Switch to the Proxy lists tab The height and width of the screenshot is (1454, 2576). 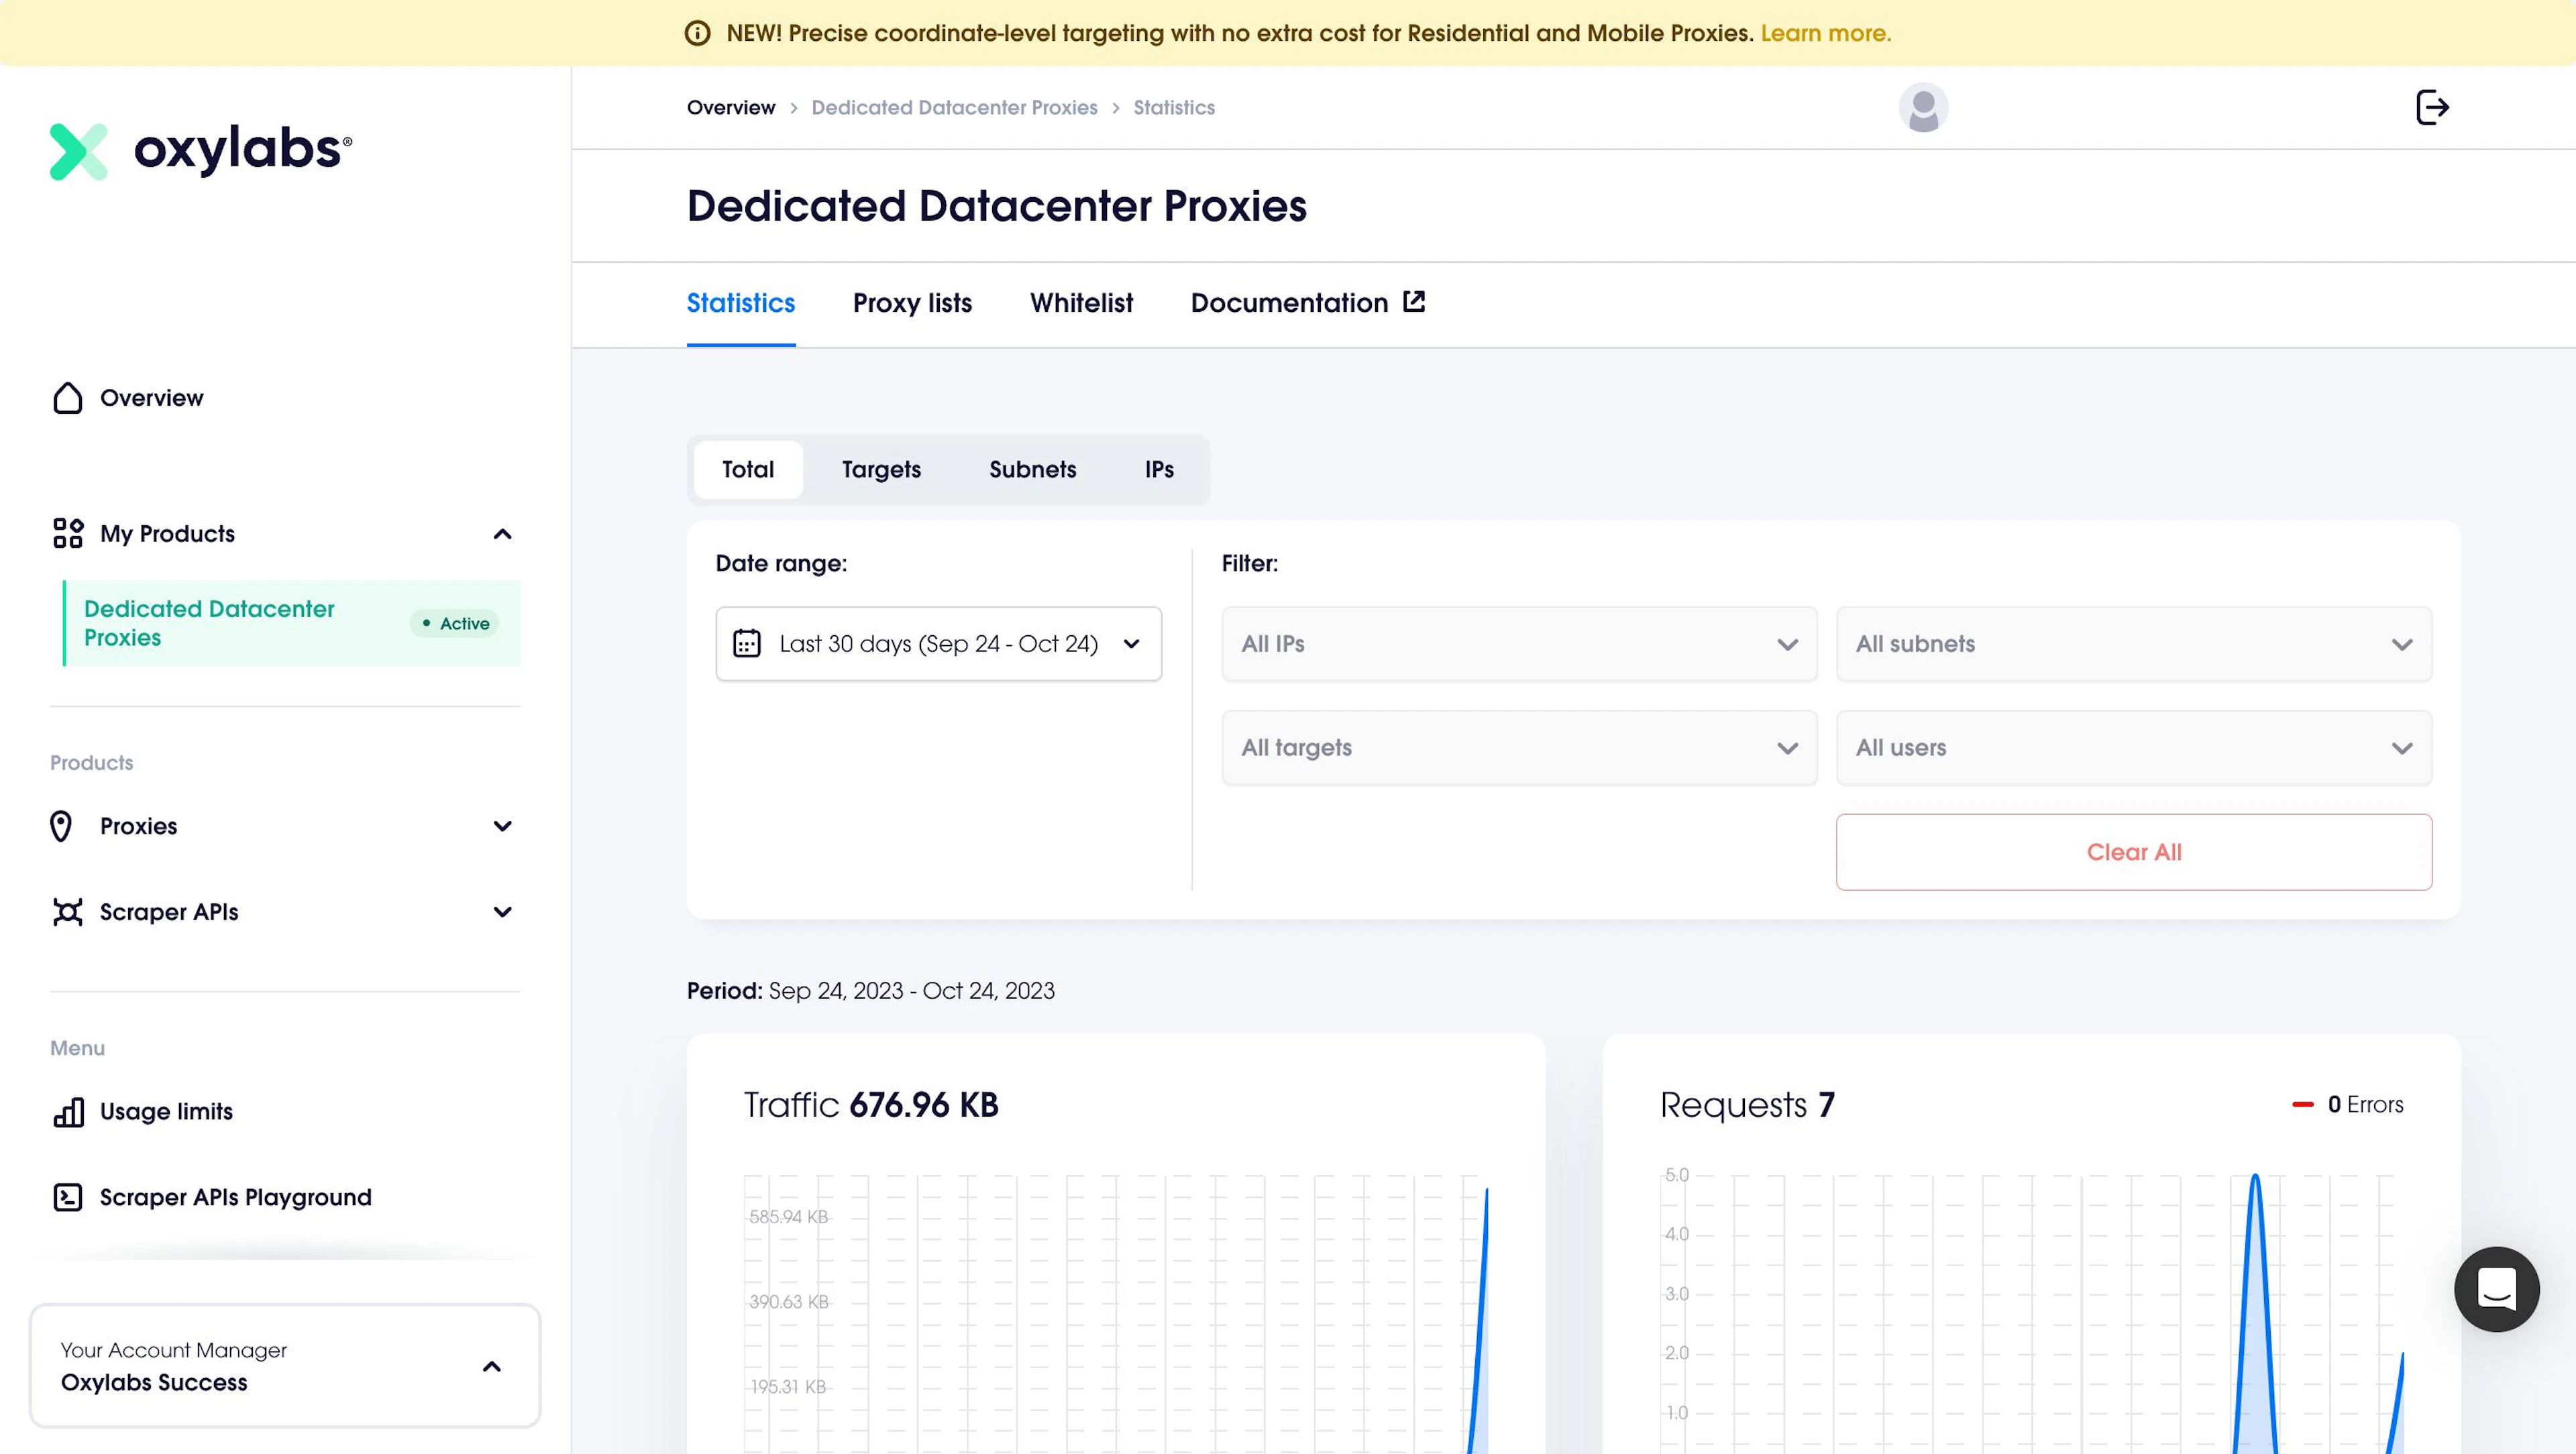pos(912,303)
